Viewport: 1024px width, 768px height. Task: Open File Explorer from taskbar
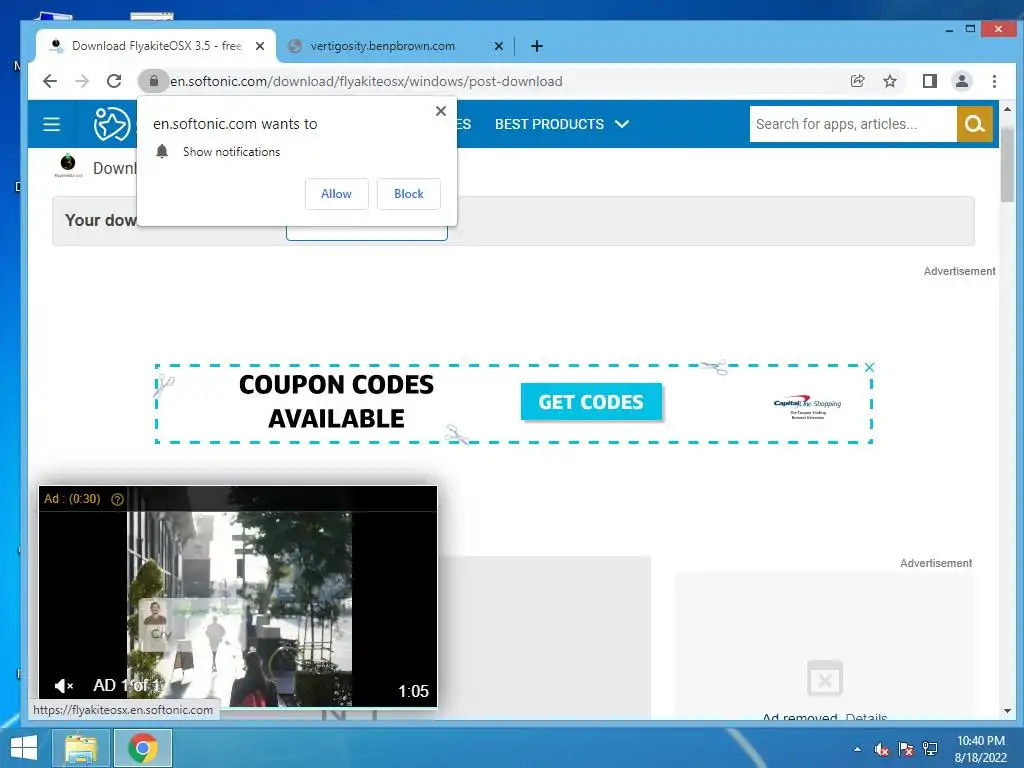[x=81, y=748]
